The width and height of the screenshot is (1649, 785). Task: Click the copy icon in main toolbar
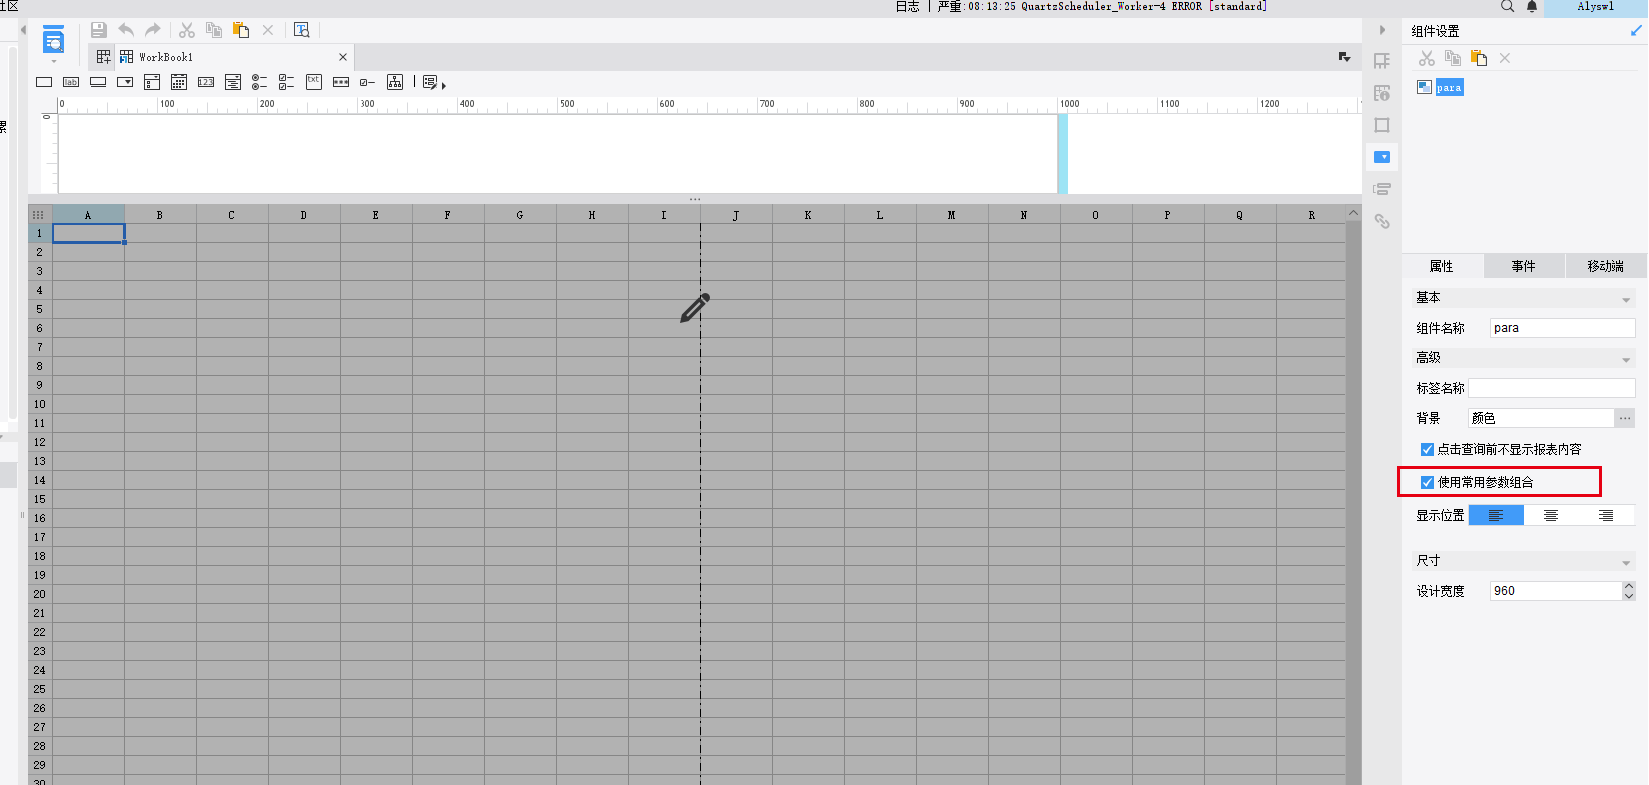tap(214, 30)
